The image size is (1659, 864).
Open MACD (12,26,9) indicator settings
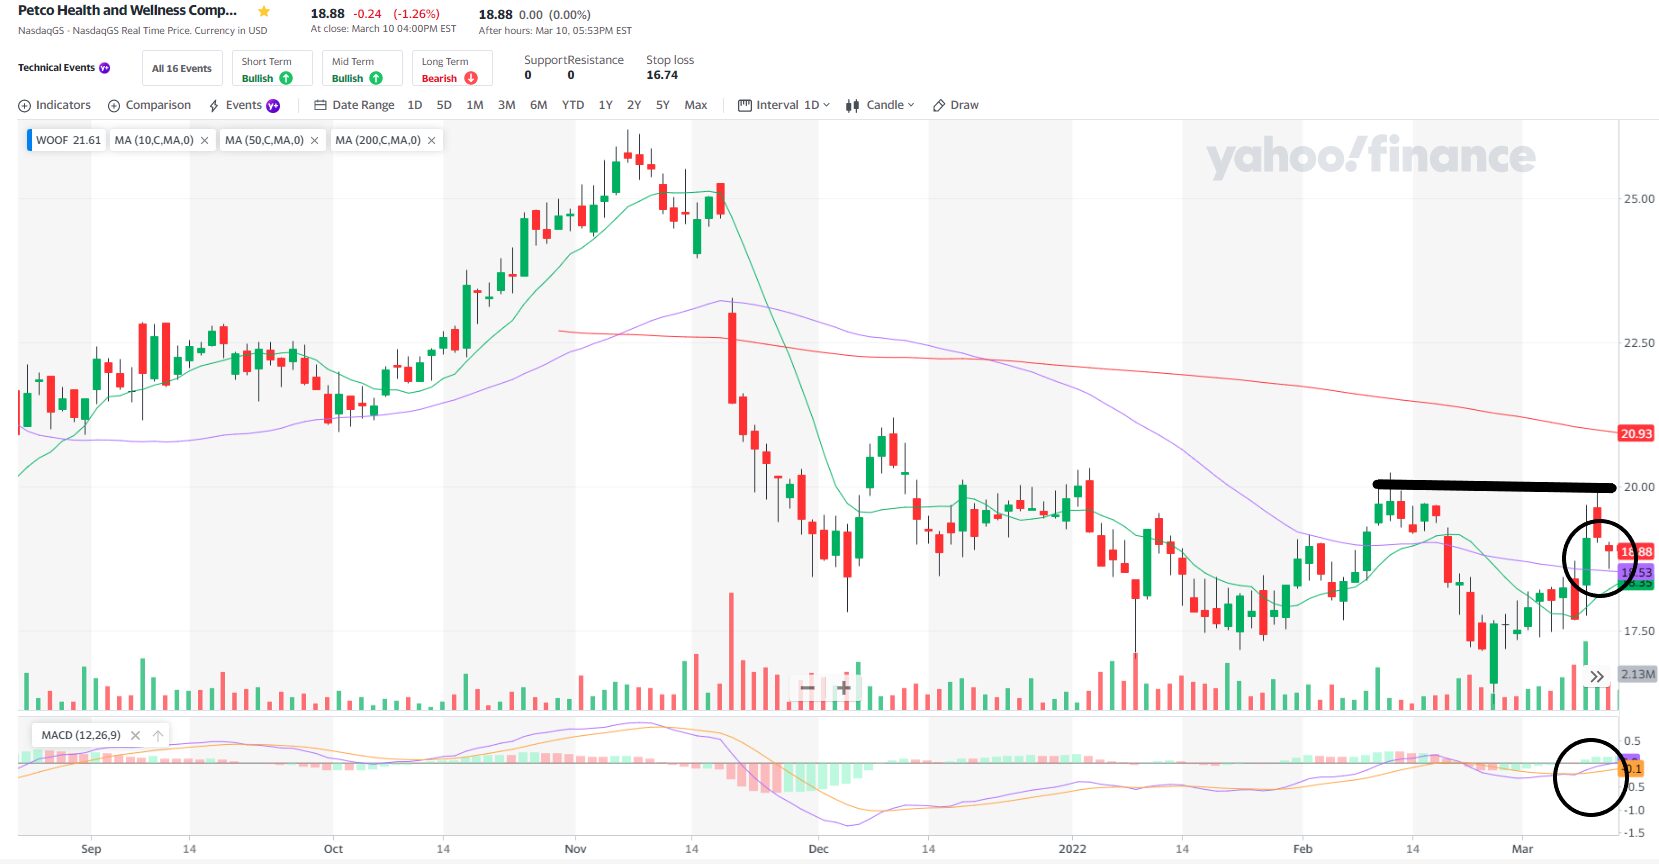click(81, 735)
